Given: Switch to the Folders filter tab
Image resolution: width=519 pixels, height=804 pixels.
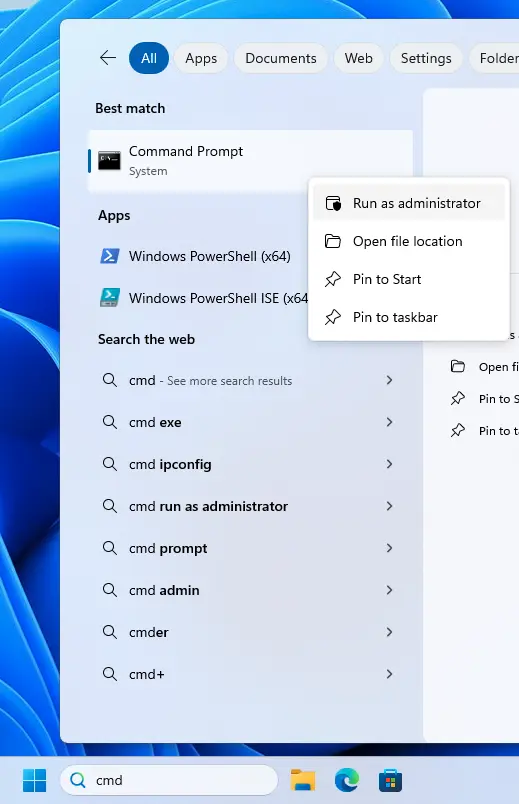Looking at the screenshot, I should [x=495, y=58].
